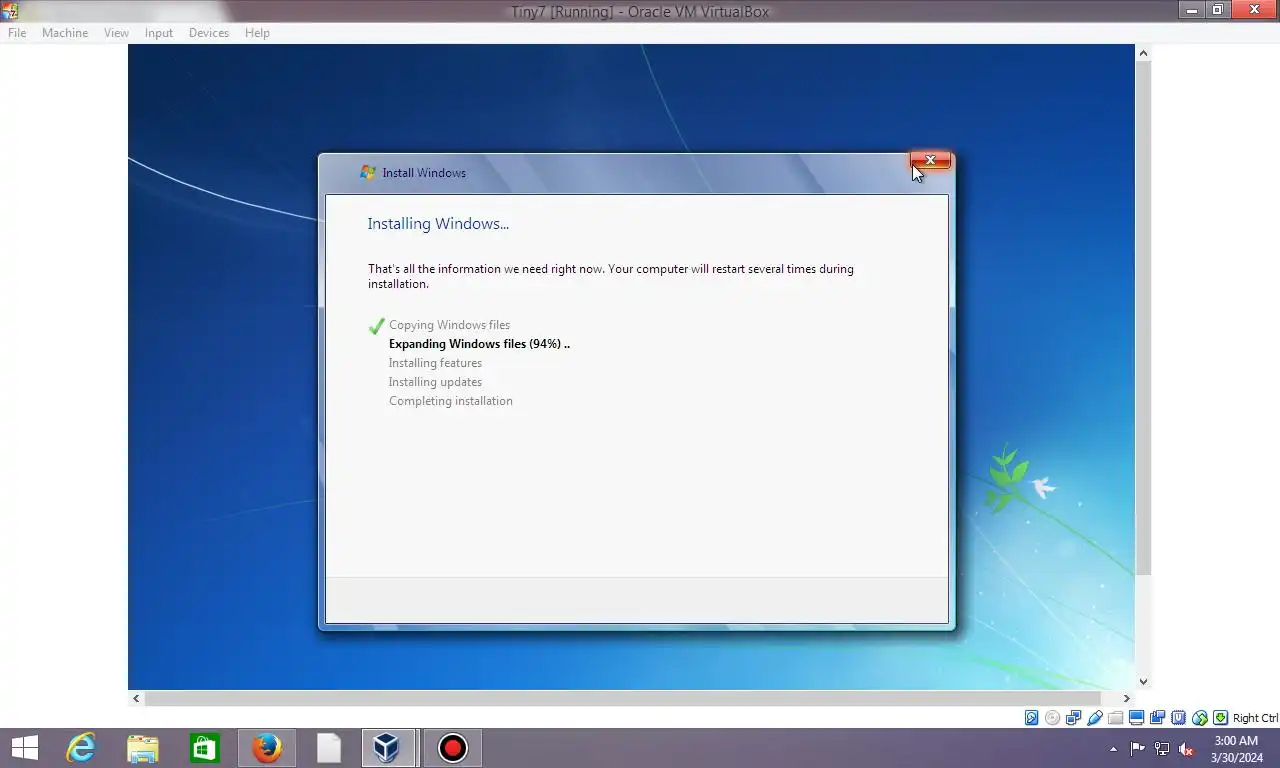
Task: Click the green checkmark beside Copying Windows files
Action: point(377,326)
